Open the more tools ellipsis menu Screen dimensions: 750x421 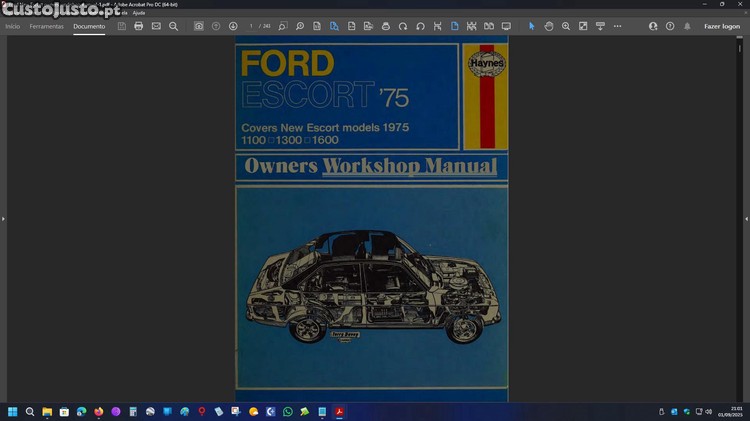617,26
